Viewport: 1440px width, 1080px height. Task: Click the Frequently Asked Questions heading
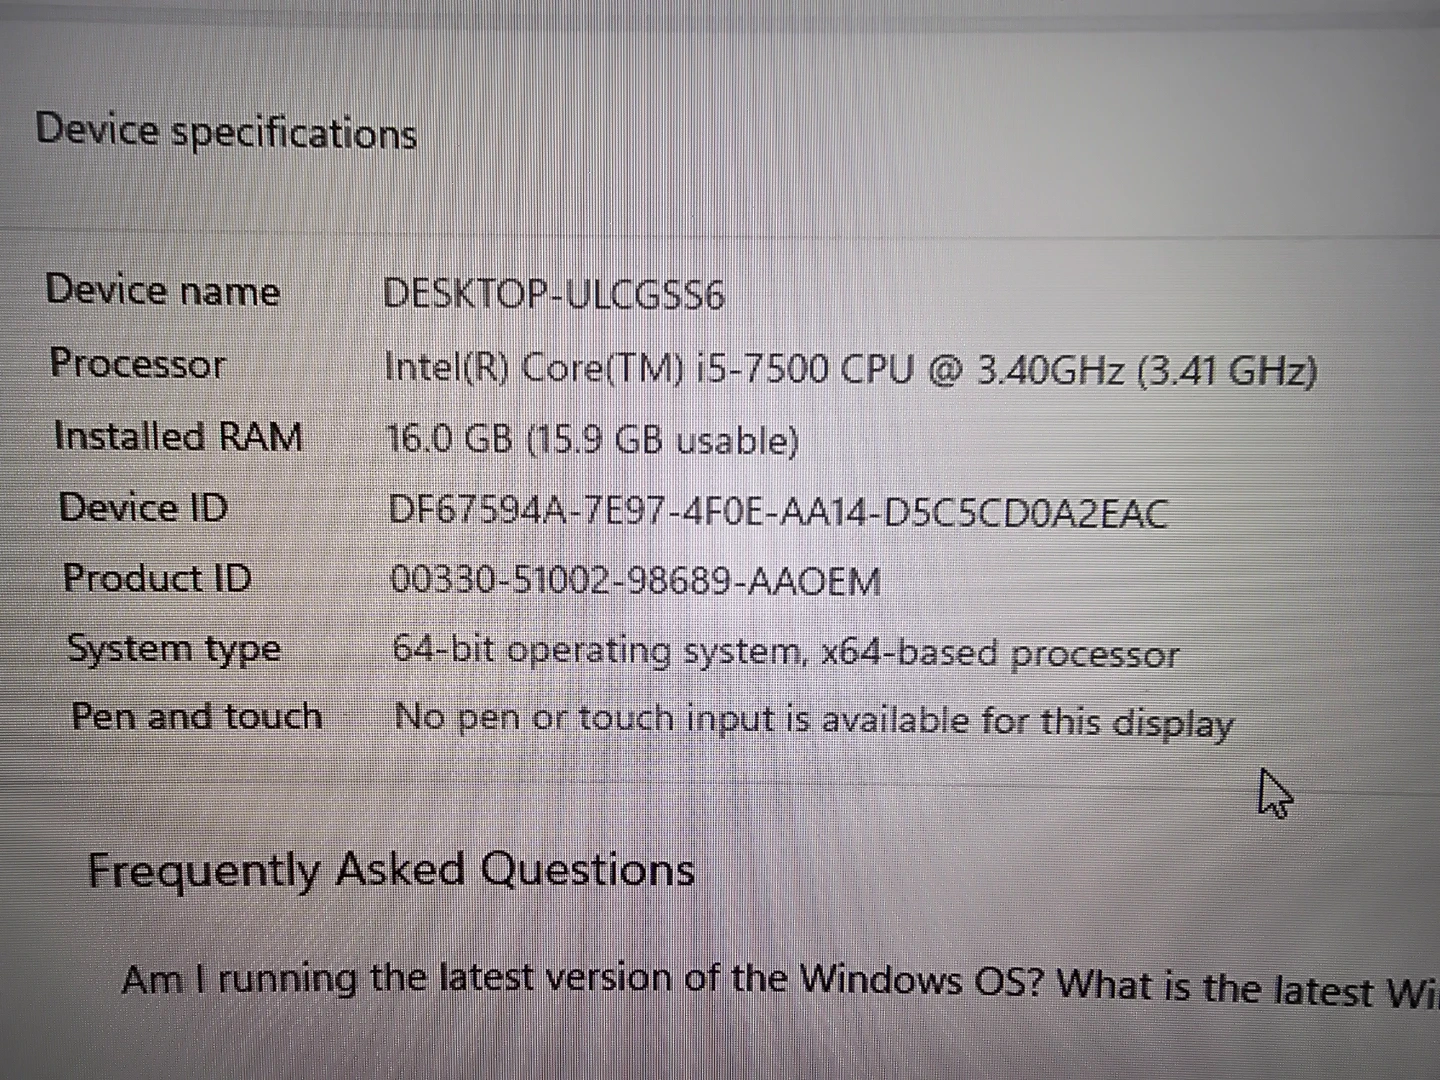click(391, 870)
